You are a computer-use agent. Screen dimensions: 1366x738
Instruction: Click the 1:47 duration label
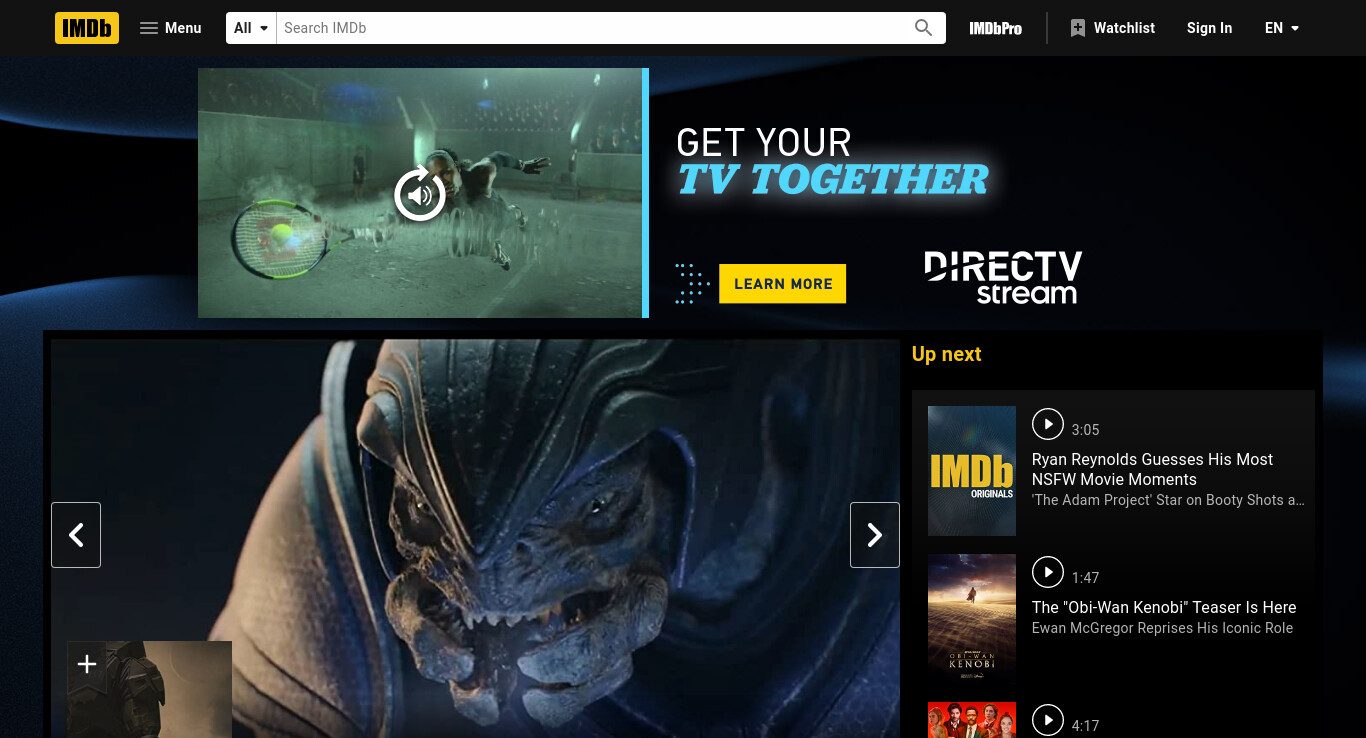pos(1085,578)
